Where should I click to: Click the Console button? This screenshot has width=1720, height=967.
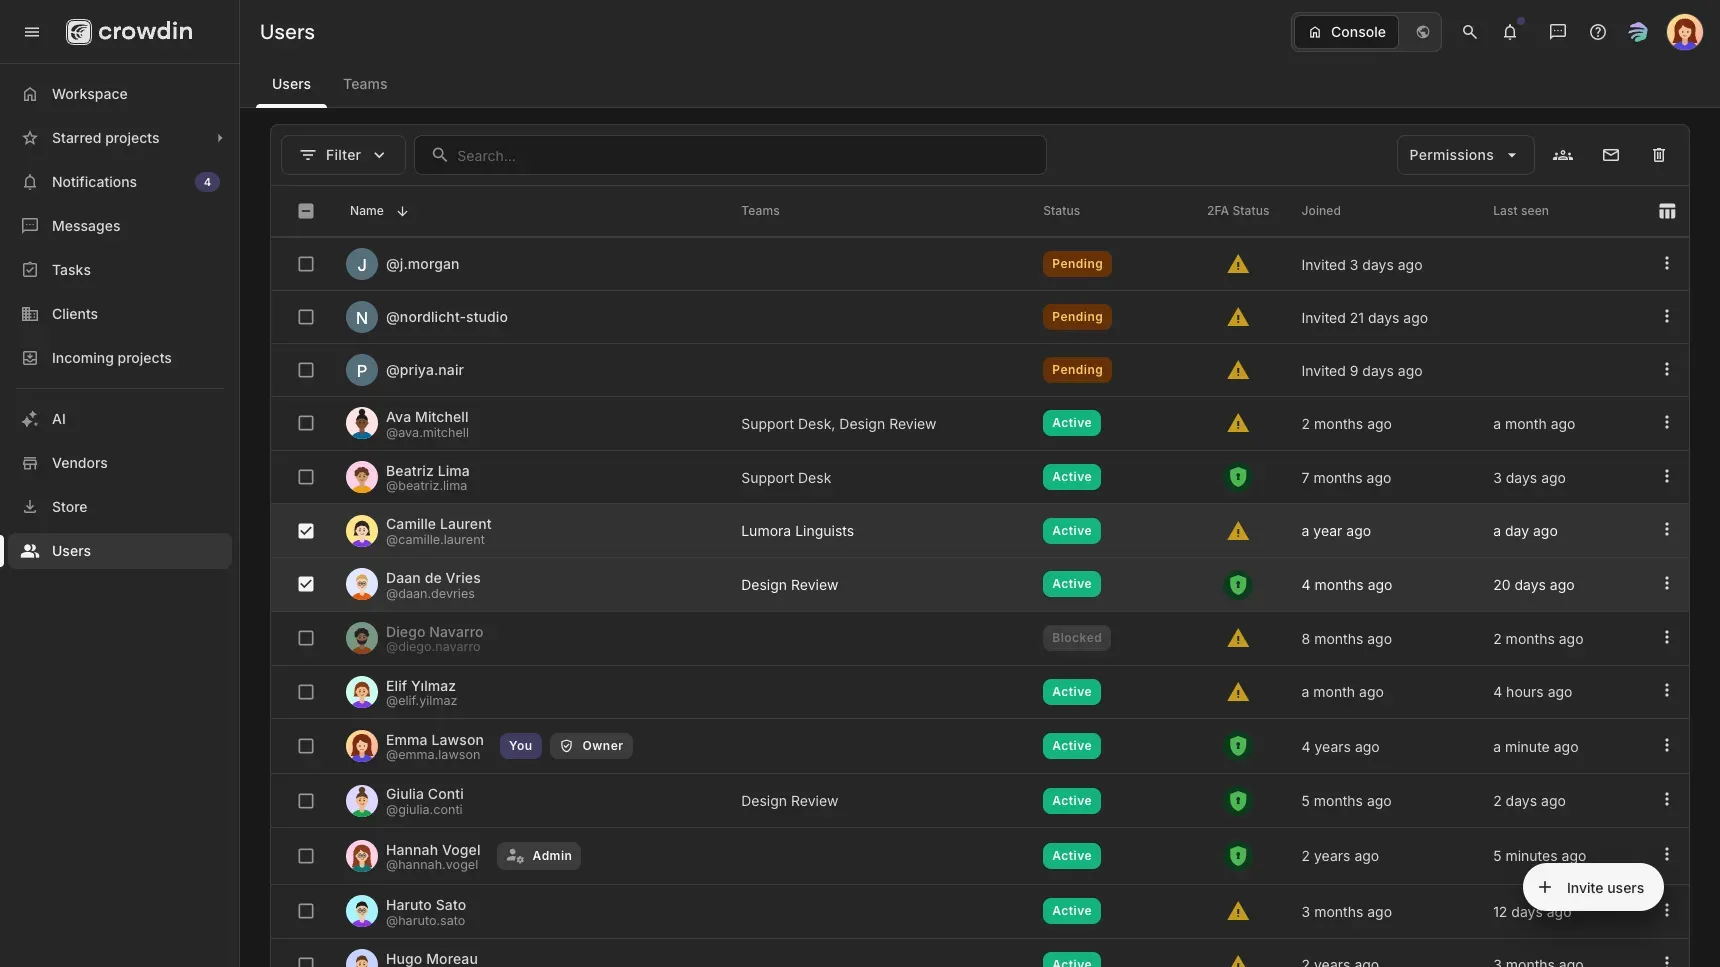click(x=1347, y=32)
